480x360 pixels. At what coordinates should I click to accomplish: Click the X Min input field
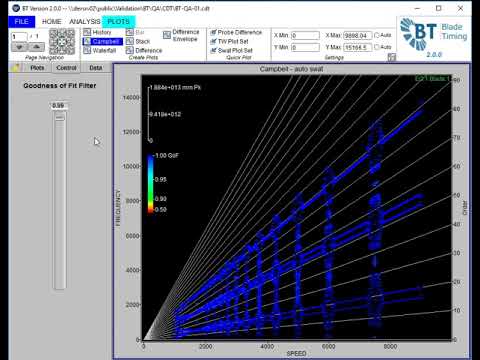coord(305,35)
